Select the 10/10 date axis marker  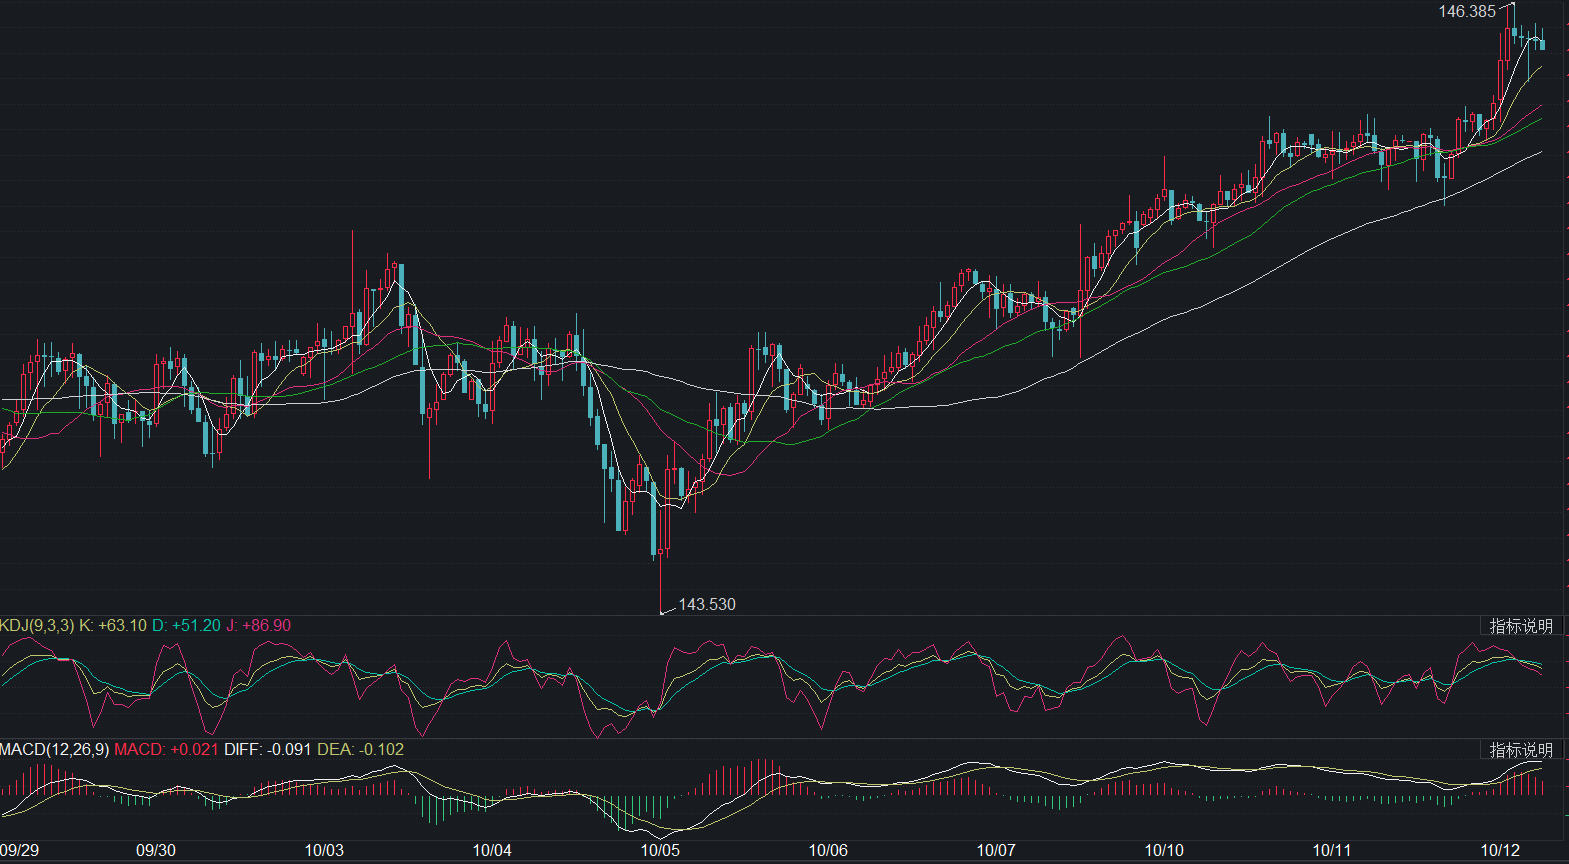(1164, 851)
